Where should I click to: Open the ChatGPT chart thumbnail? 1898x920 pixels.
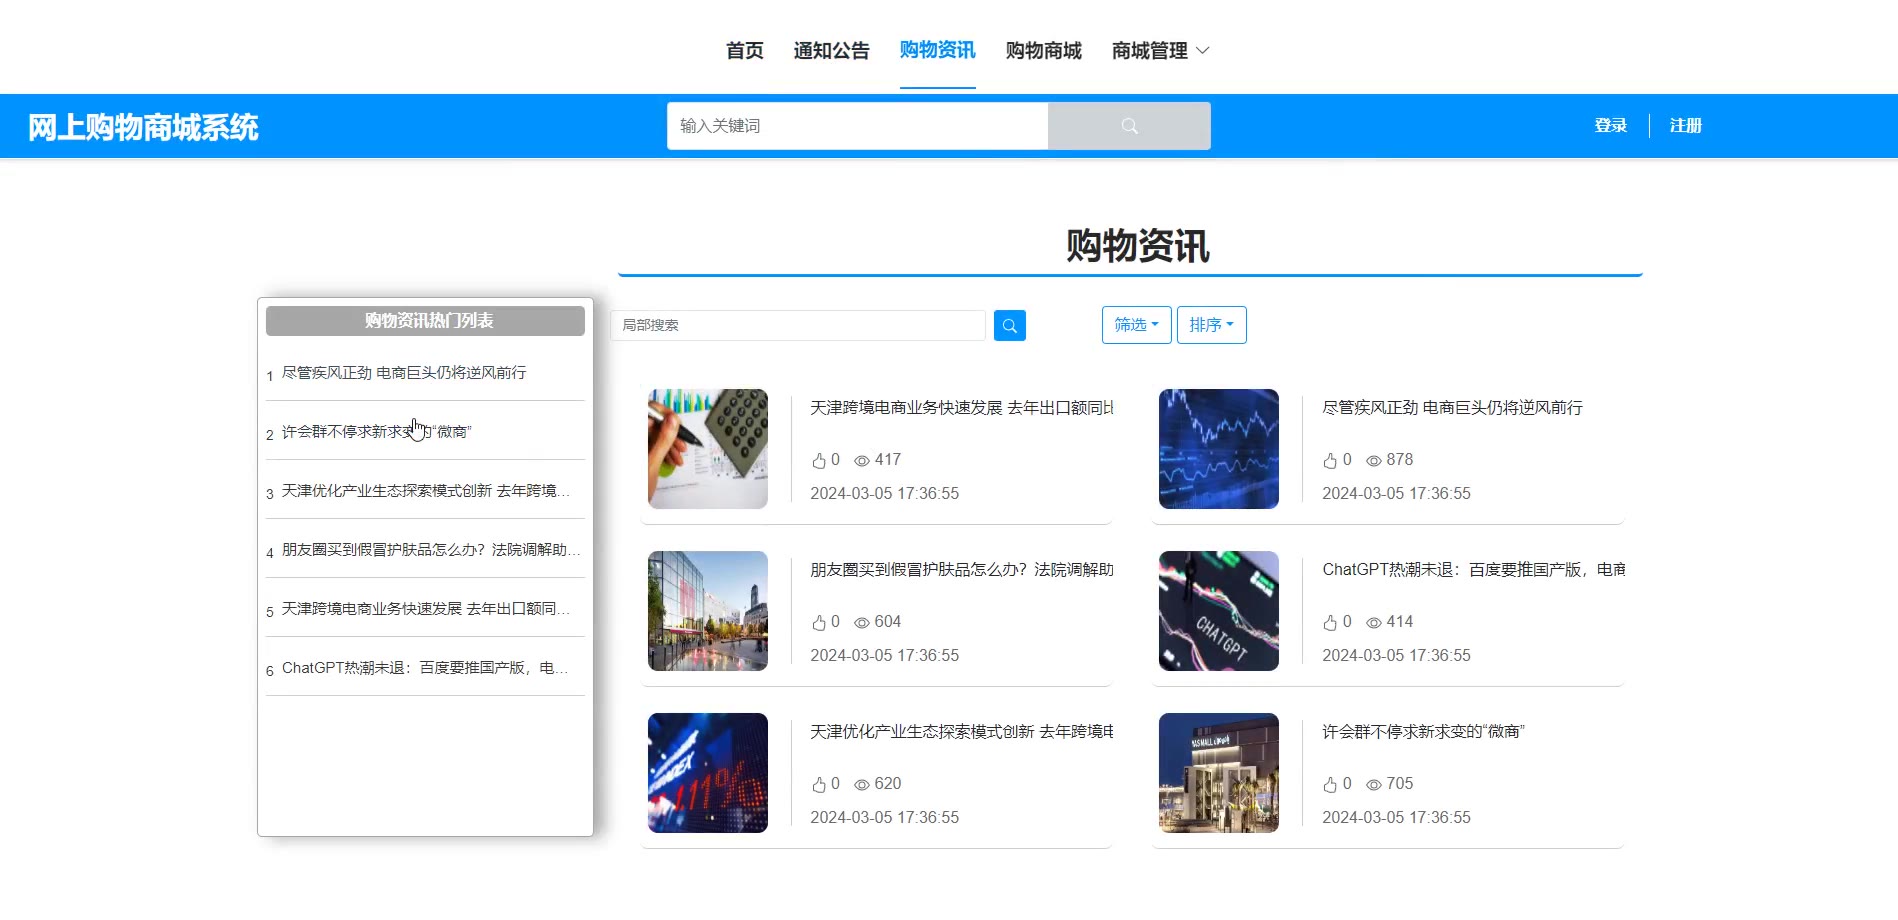click(1219, 611)
